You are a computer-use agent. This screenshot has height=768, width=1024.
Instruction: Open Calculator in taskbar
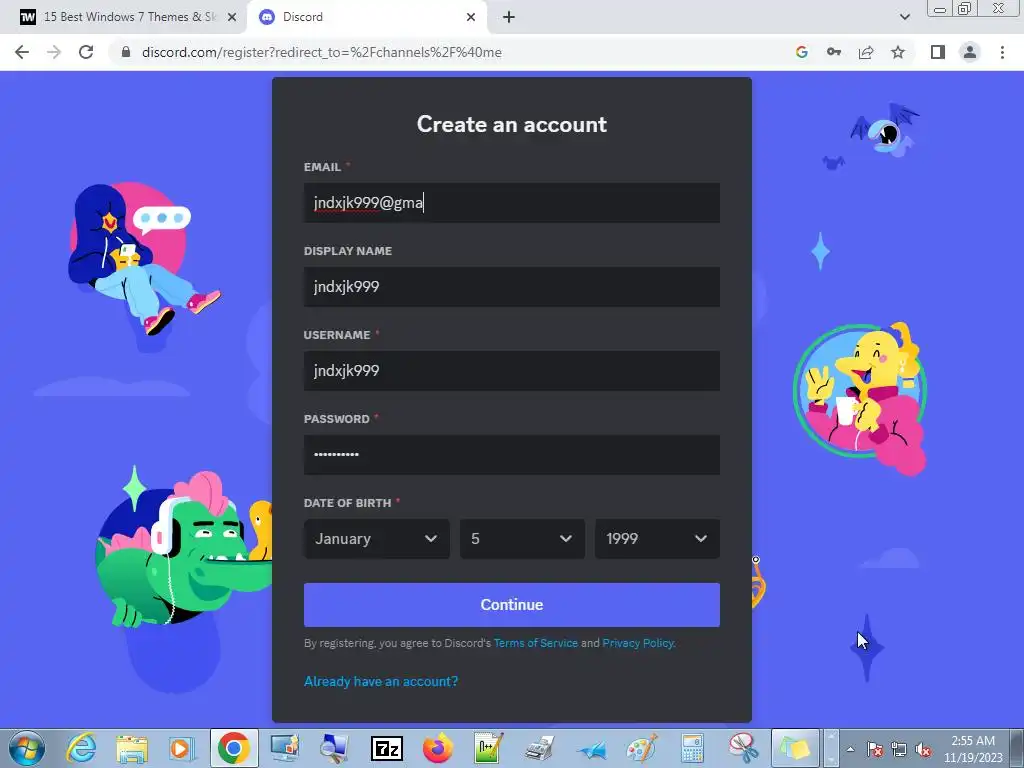point(692,748)
